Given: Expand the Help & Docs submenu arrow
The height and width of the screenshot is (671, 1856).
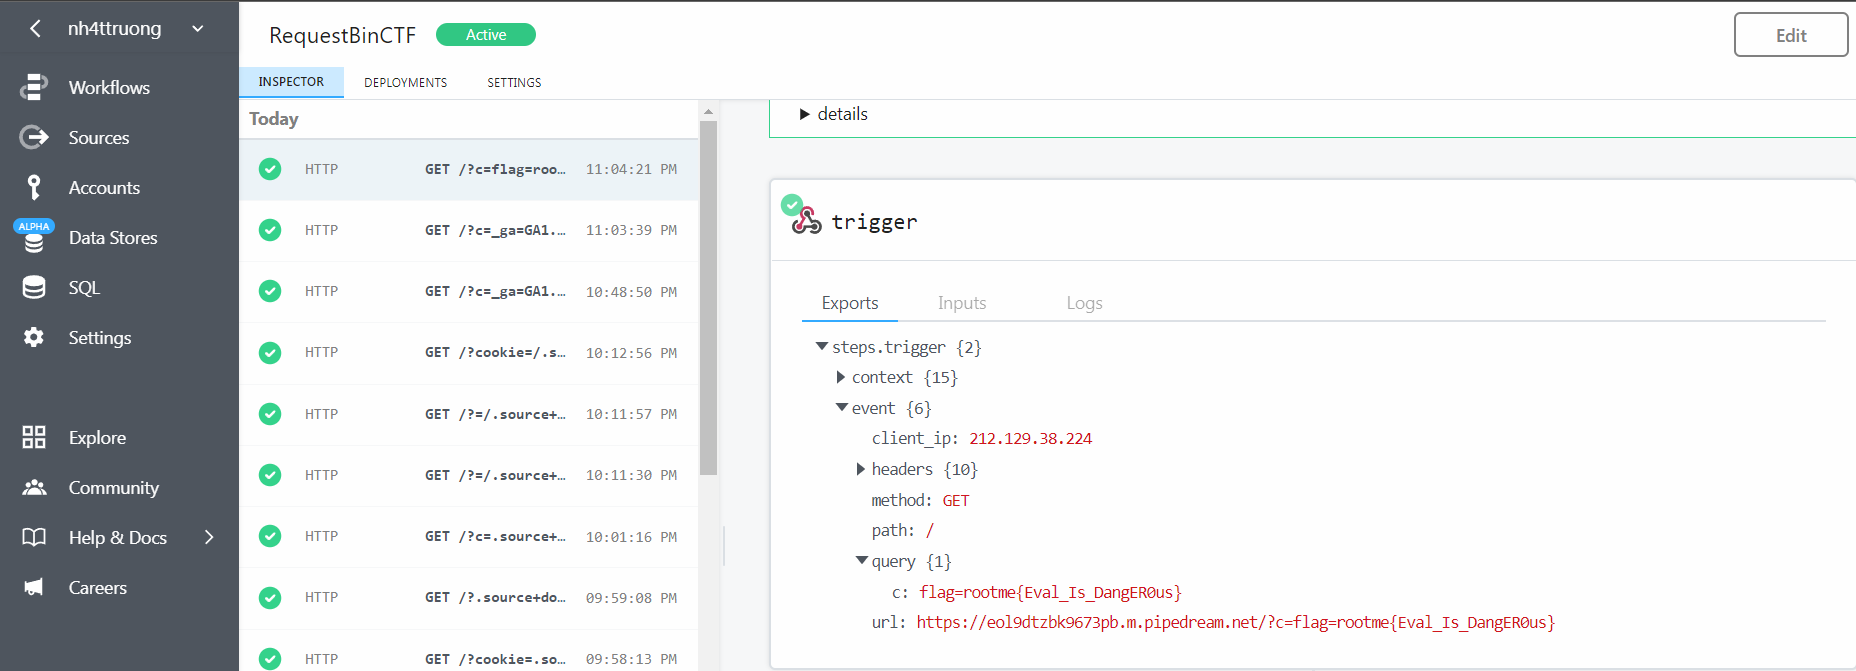Looking at the screenshot, I should click(209, 537).
